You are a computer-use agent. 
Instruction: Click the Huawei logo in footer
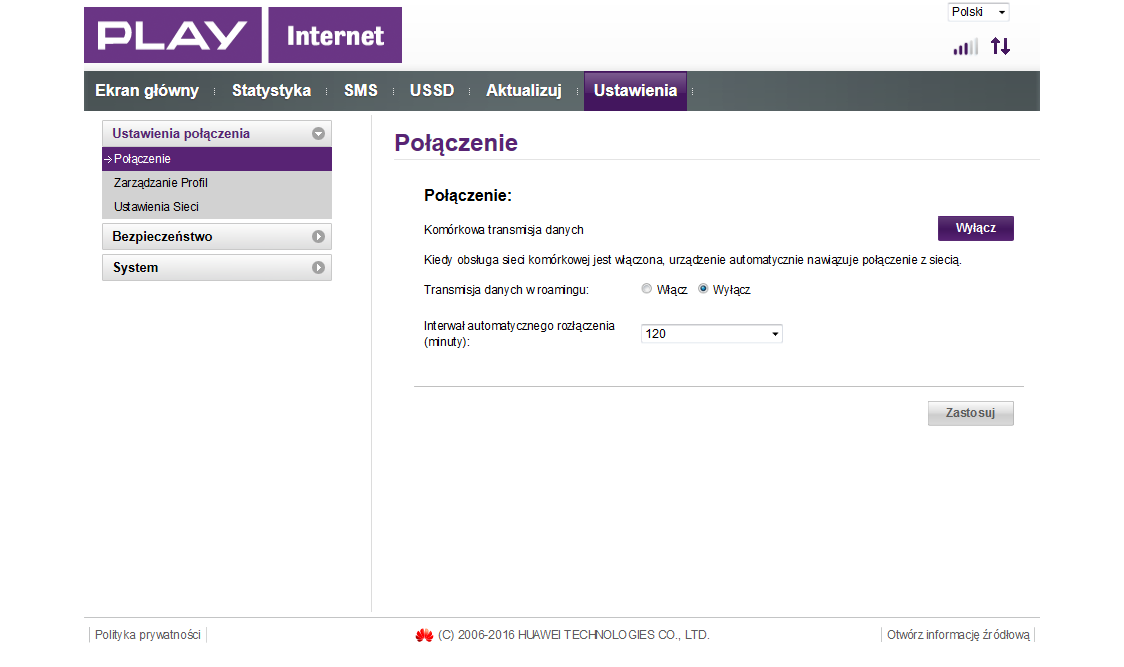(x=424, y=635)
